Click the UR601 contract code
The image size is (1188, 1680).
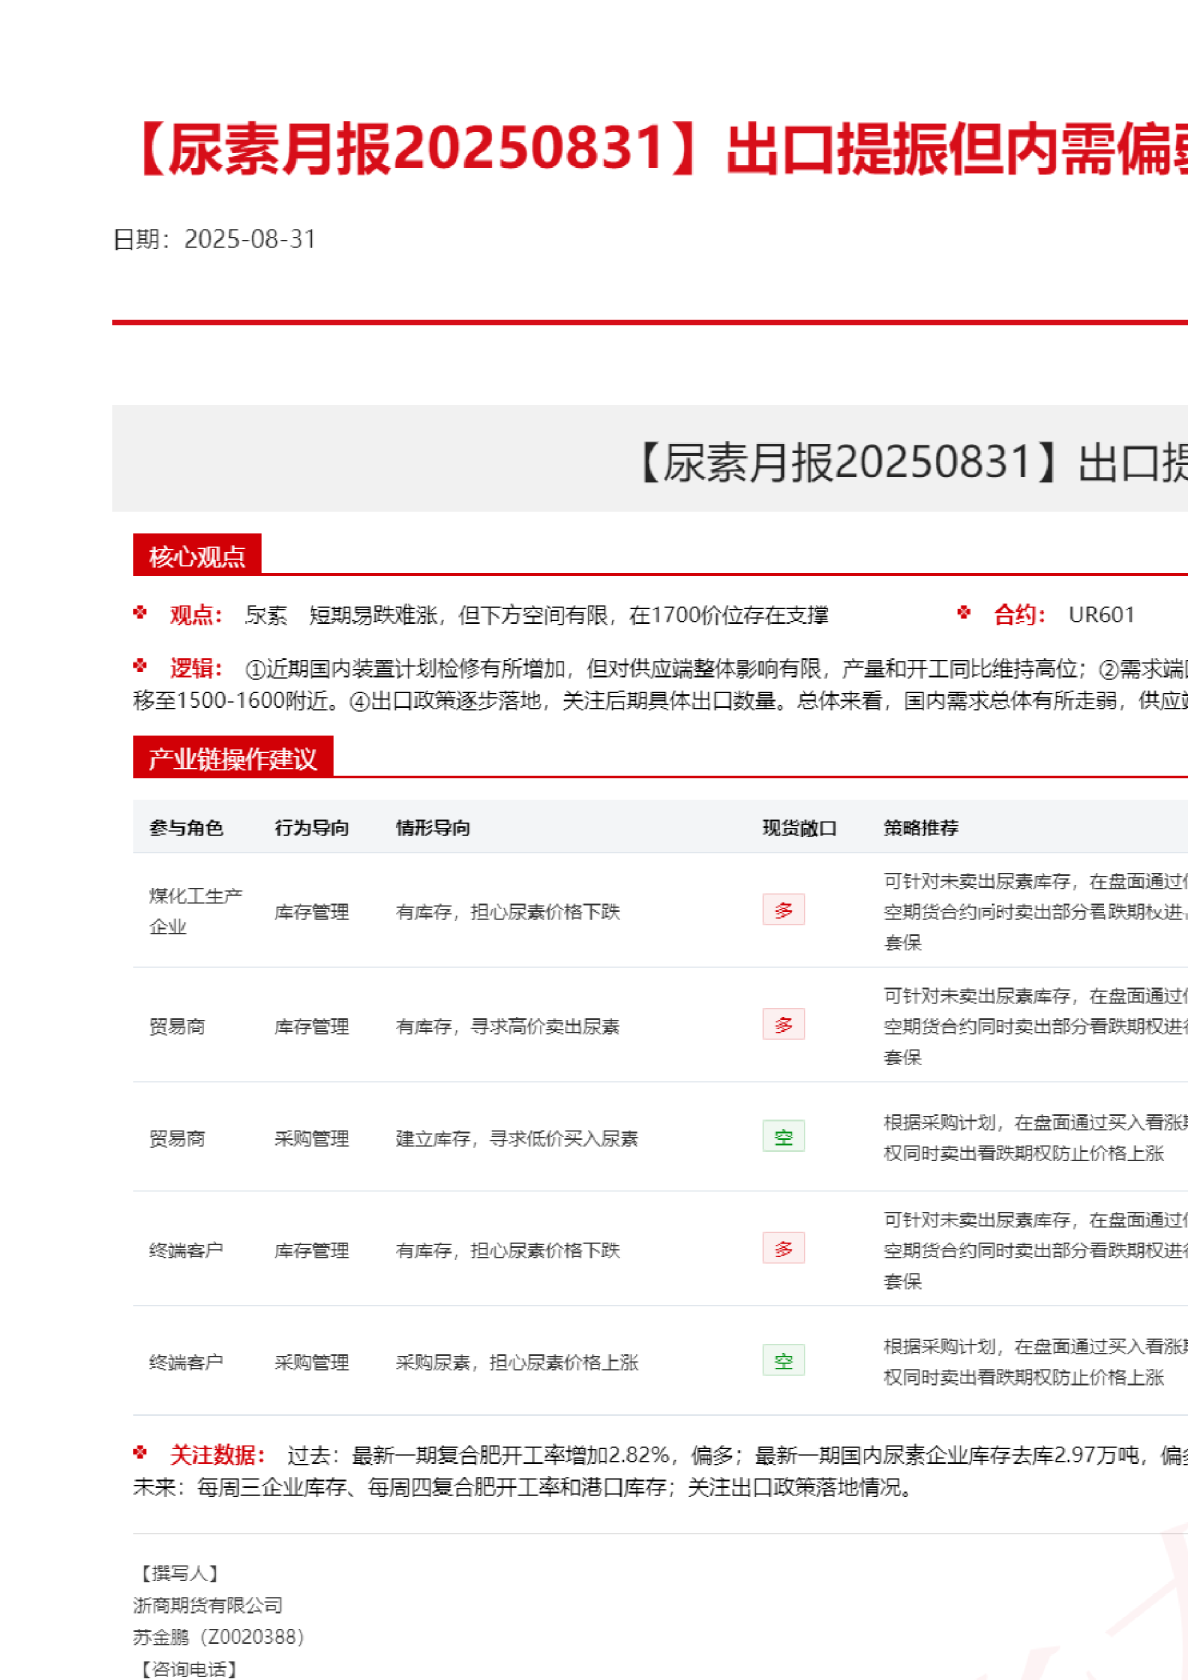(1101, 615)
